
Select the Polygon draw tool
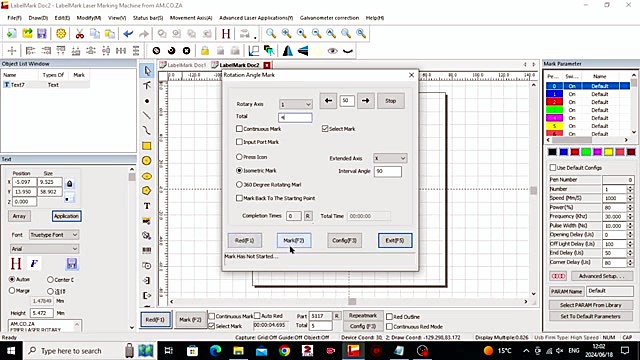tap(147, 191)
